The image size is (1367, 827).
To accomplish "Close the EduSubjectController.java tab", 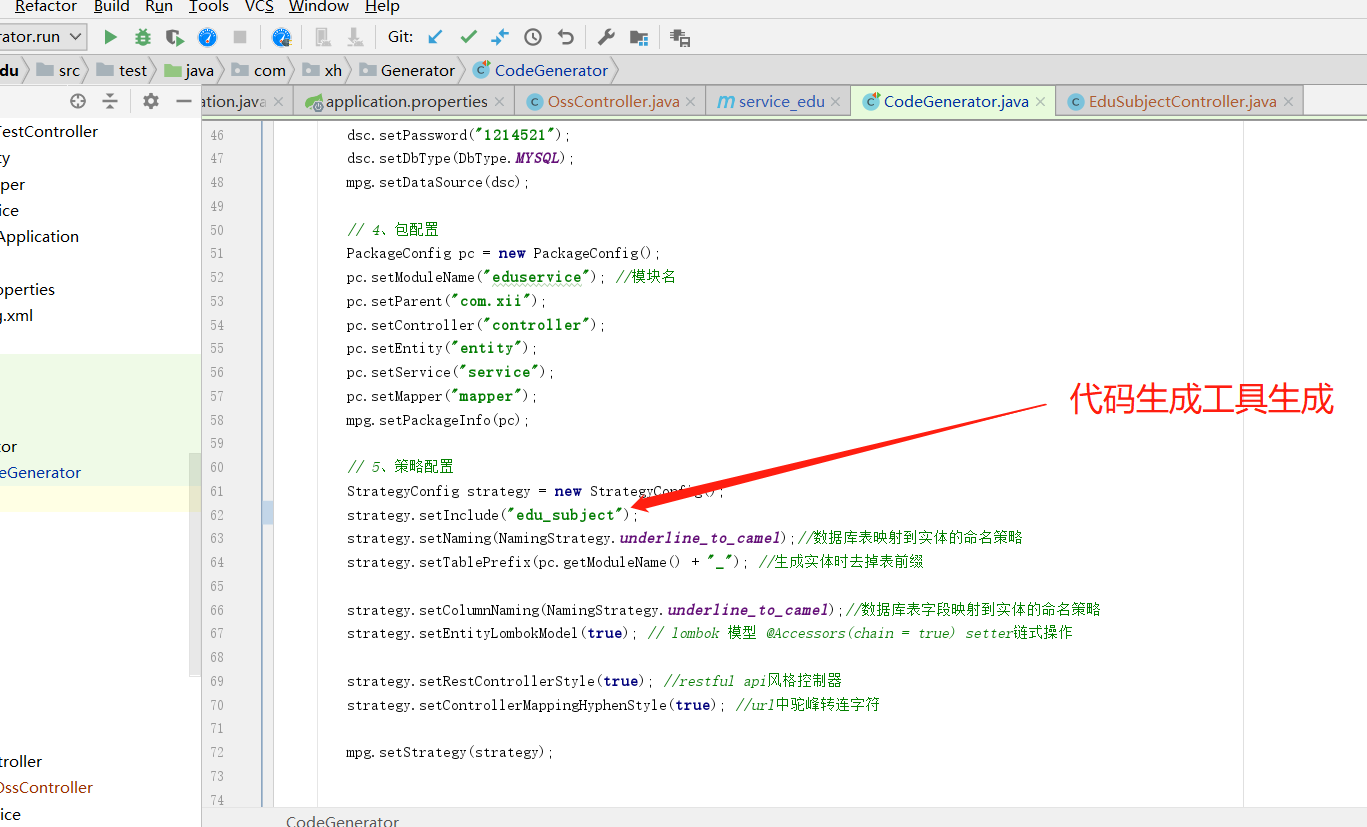I will tap(1289, 102).
